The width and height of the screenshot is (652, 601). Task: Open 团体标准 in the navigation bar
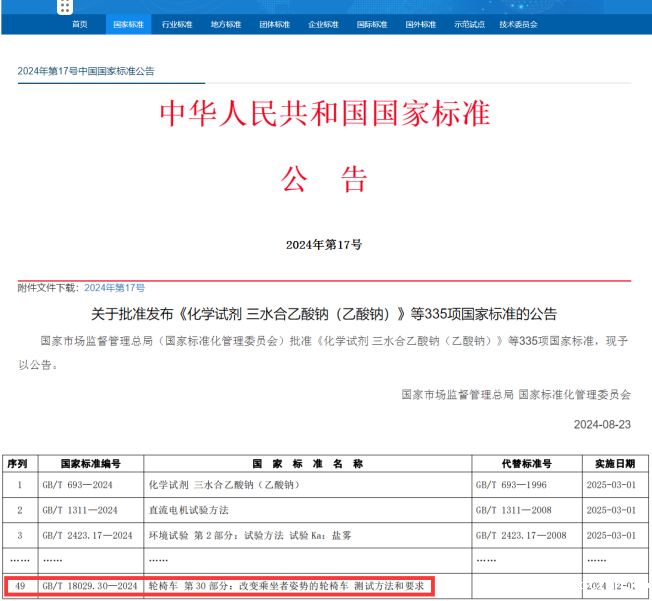click(274, 23)
